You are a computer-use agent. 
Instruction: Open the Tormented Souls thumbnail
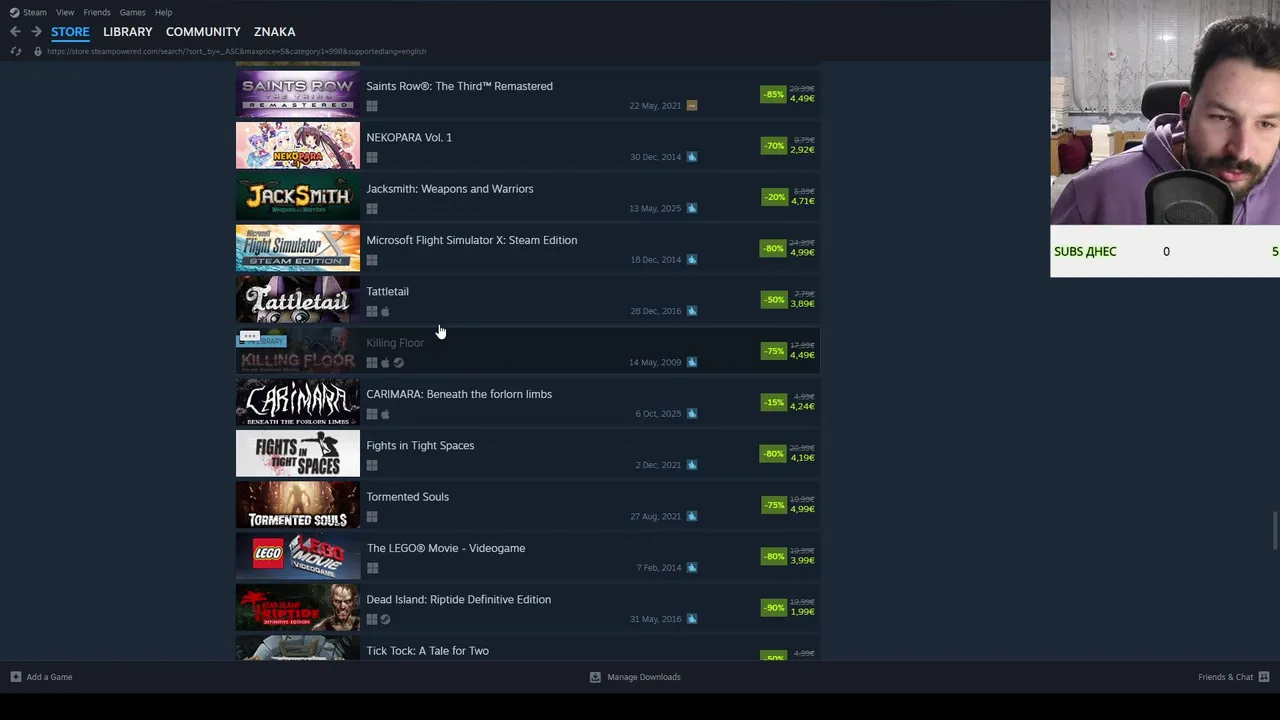pos(298,505)
